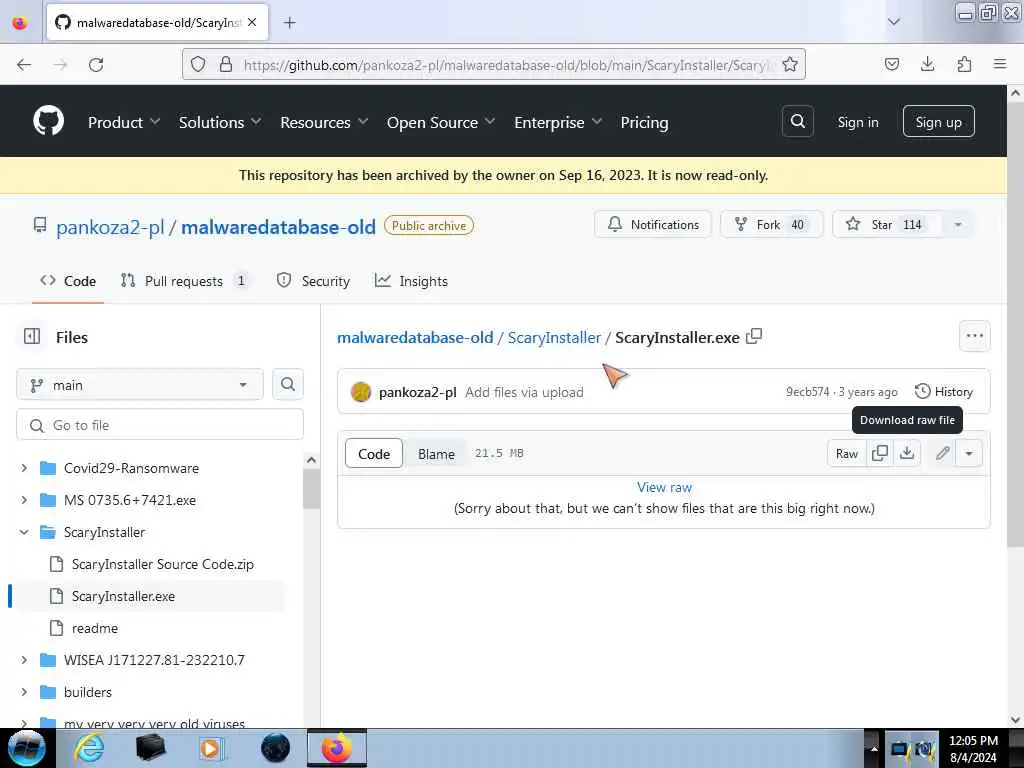
Task: Expand Open Source menu
Action: pyautogui.click(x=441, y=122)
